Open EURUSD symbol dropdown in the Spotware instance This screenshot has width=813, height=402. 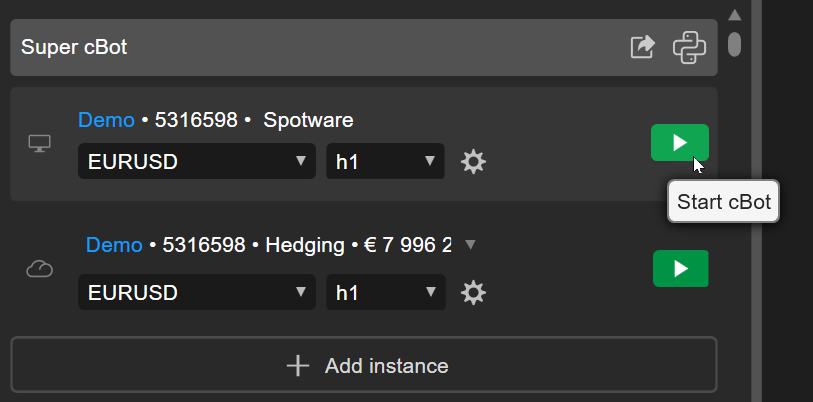[x=197, y=161]
